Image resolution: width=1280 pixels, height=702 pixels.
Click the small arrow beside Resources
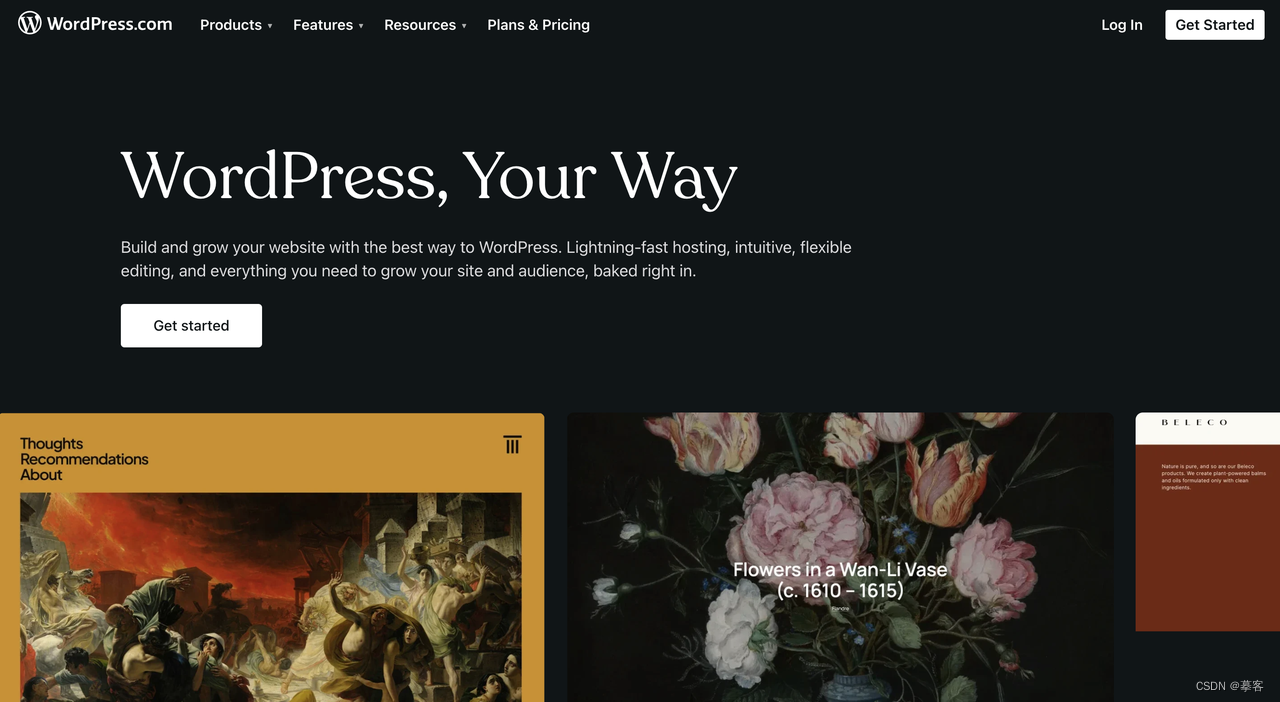click(464, 26)
